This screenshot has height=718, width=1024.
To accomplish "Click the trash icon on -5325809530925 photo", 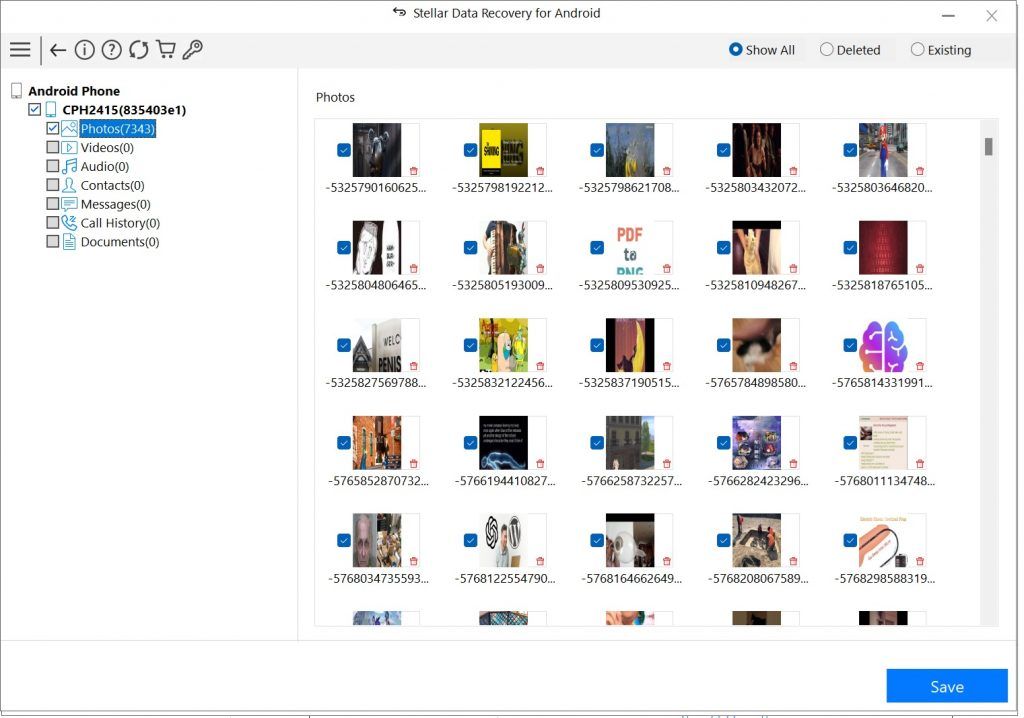I will click(x=667, y=269).
